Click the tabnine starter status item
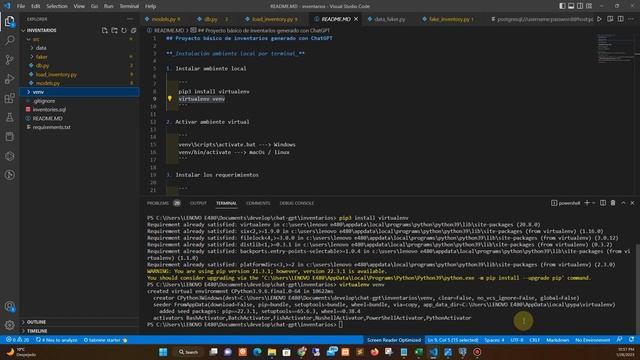 105,340
